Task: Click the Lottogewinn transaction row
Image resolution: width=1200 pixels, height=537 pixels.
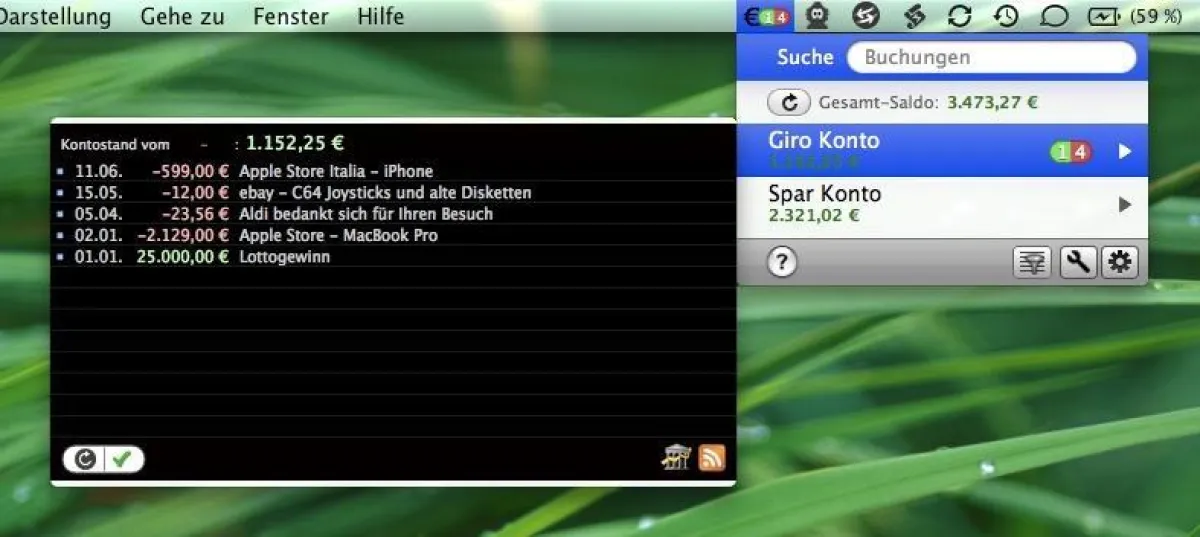Action: (394, 257)
